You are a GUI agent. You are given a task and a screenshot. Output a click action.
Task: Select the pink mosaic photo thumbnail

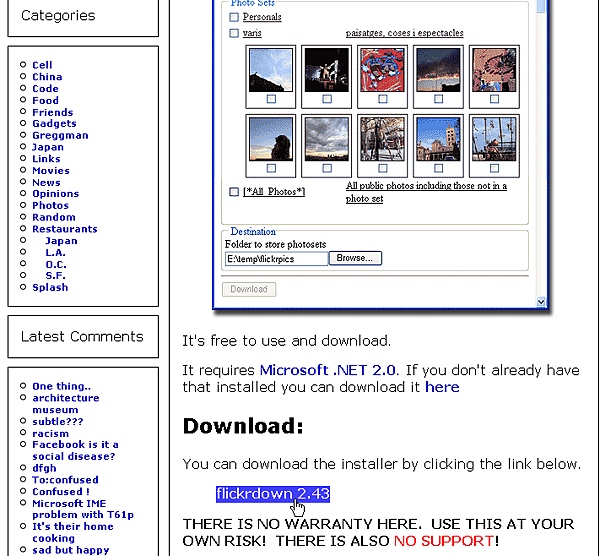(x=494, y=70)
